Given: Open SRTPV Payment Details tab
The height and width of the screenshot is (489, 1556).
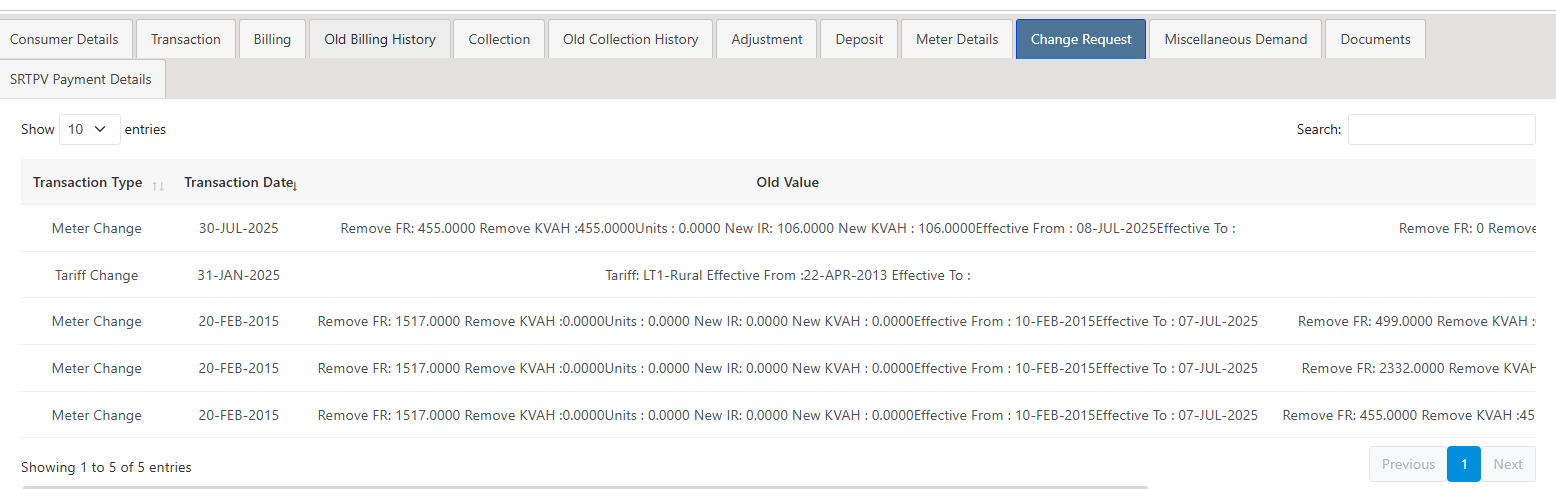Looking at the screenshot, I should coord(81,79).
